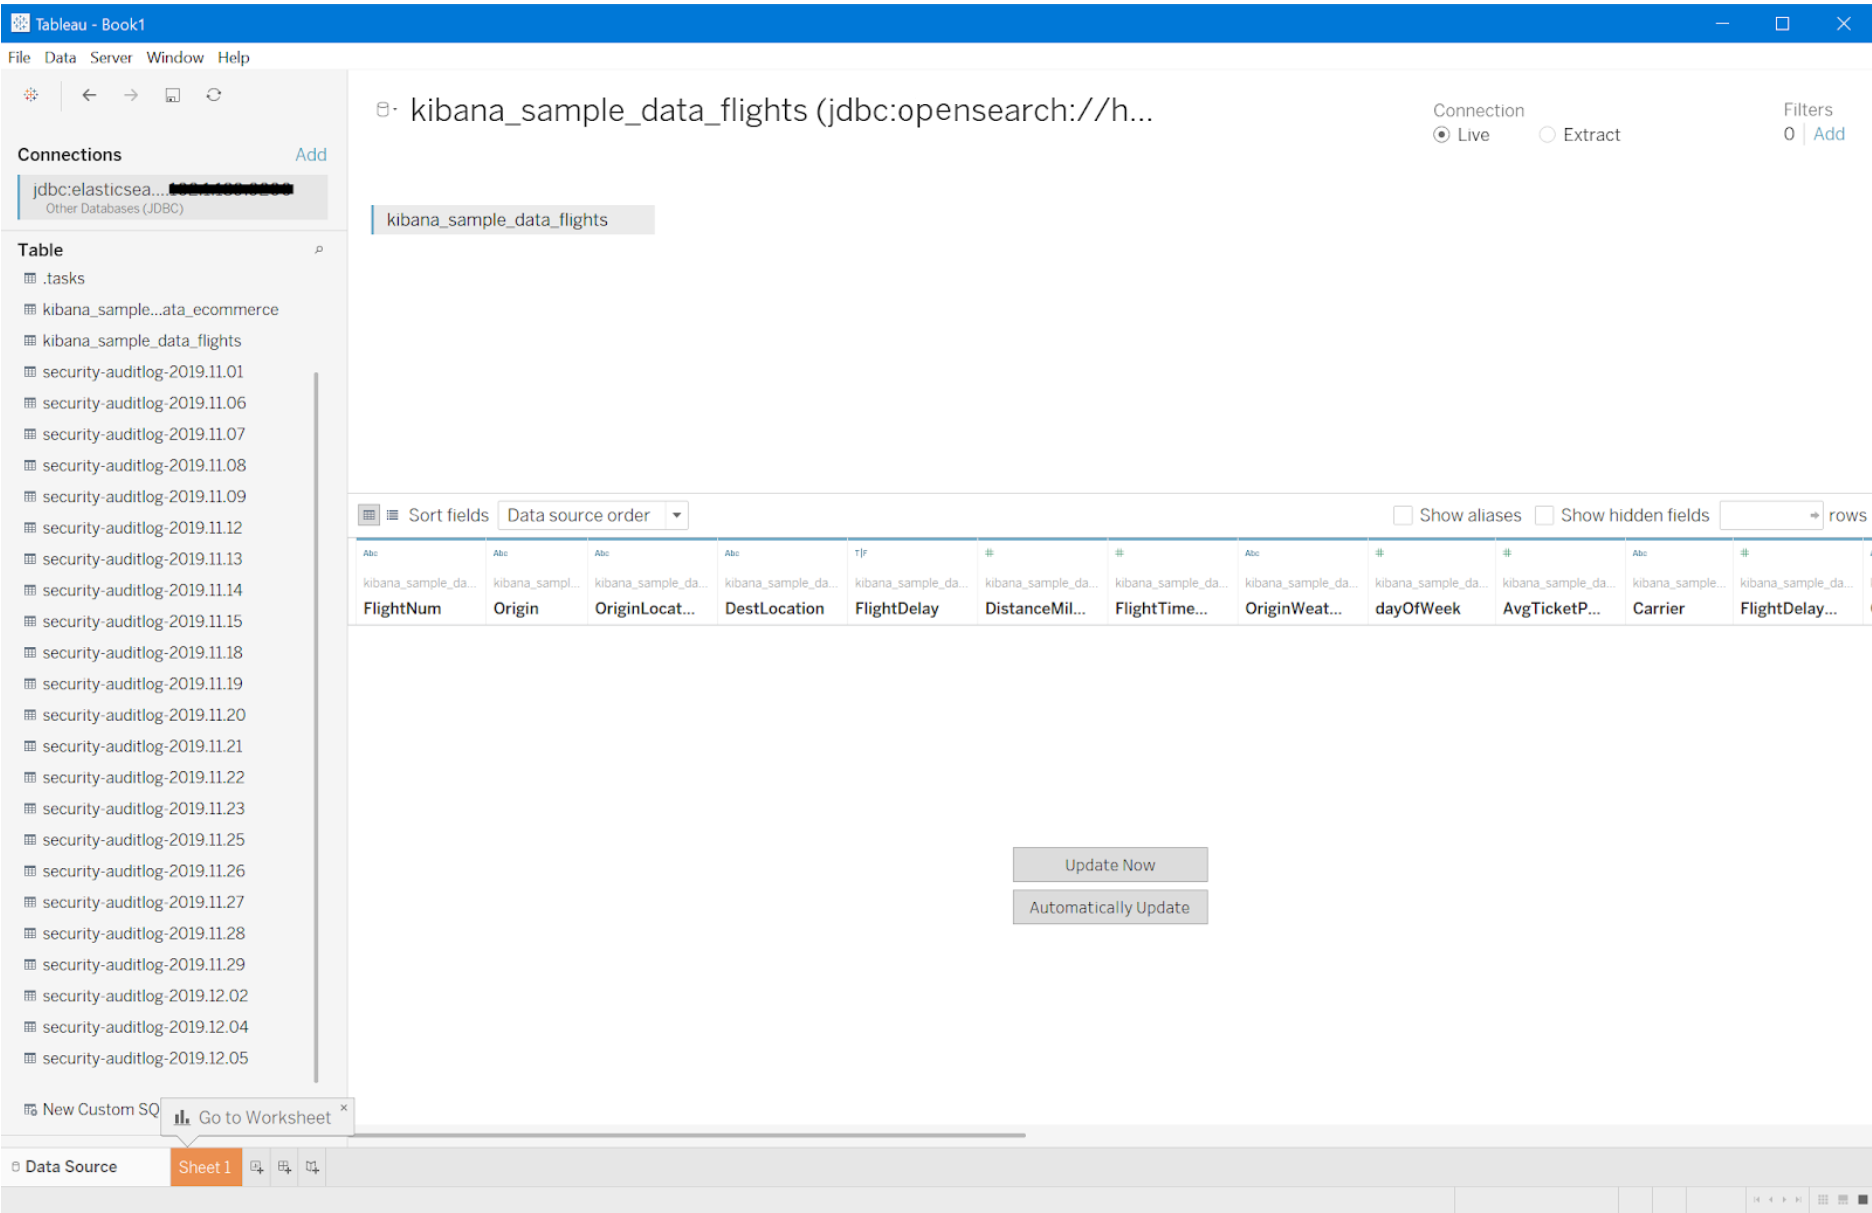Open the data source icon menu beside the title
Viewport: 1872px width, 1213px height.
(386, 110)
